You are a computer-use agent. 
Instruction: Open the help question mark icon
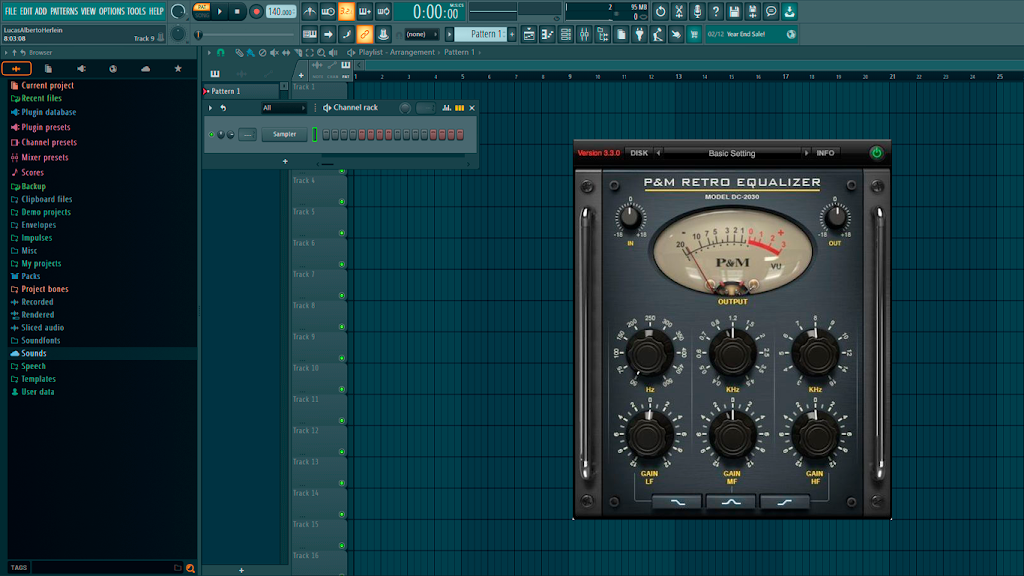[x=716, y=11]
